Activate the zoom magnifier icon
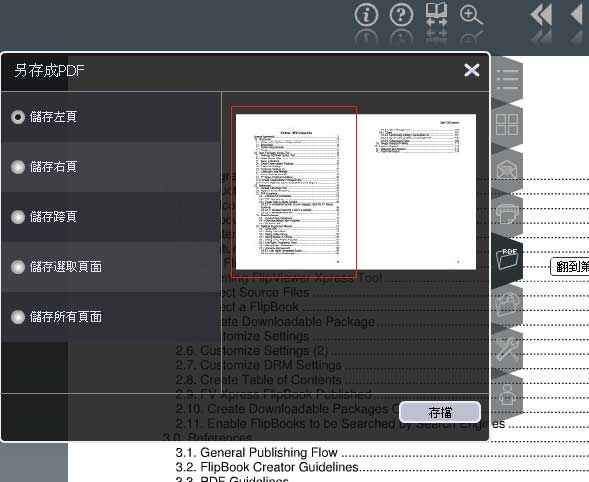Viewport: 589px width, 482px height. 471,15
